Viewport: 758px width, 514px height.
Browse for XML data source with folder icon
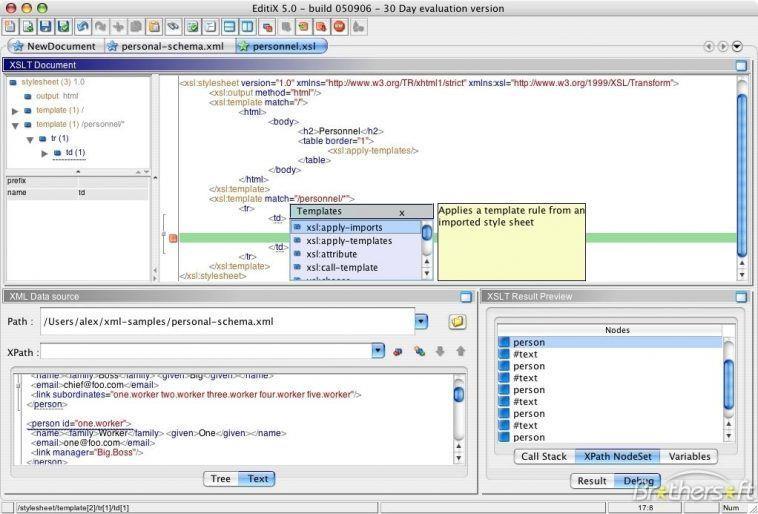click(457, 322)
